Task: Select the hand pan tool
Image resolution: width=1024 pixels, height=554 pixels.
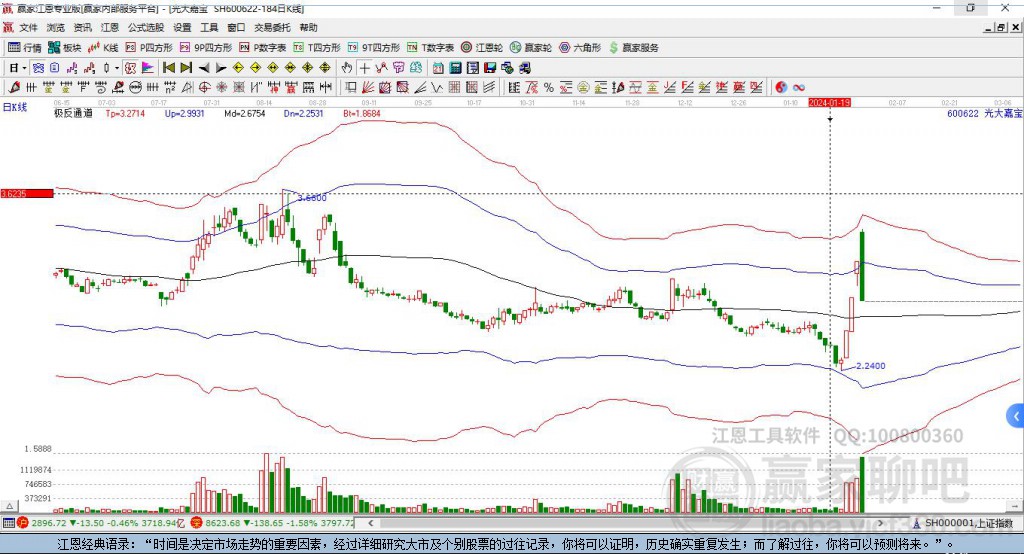Action: click(x=347, y=68)
